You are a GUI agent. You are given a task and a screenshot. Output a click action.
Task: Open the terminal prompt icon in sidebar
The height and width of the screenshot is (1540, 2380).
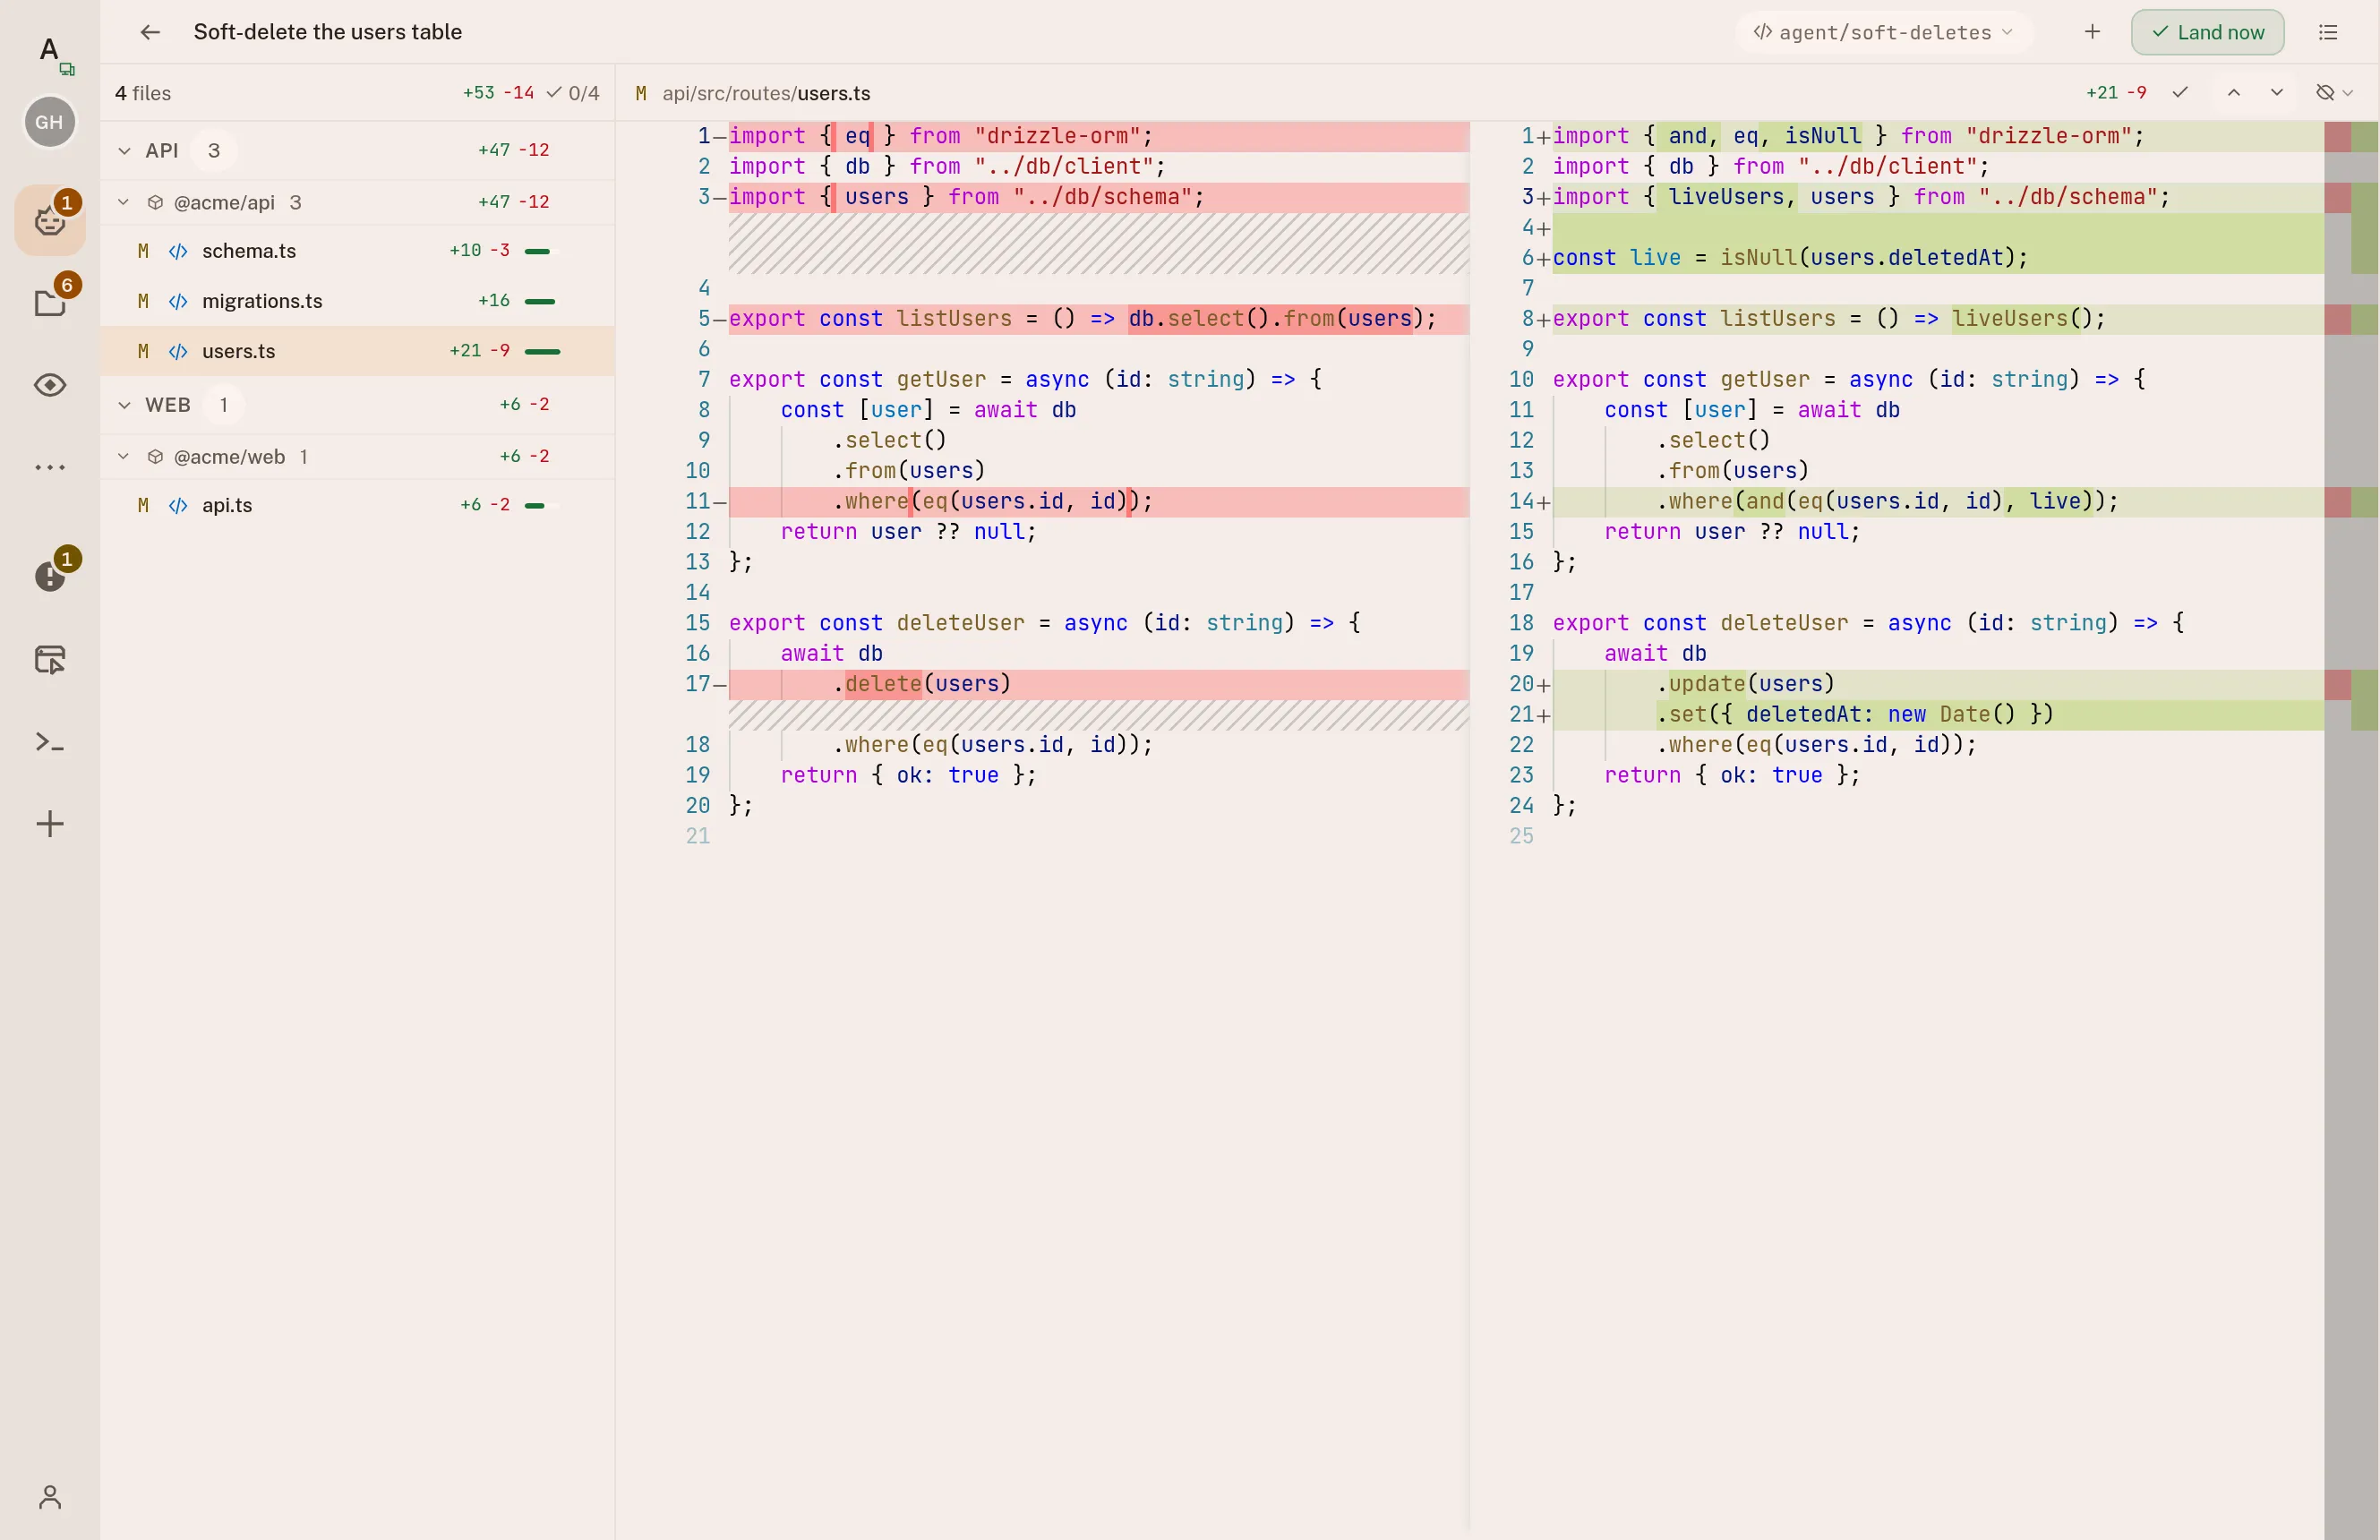(x=50, y=742)
